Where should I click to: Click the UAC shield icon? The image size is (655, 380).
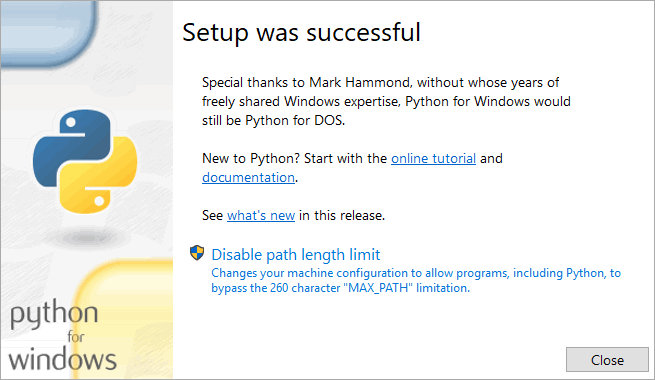(x=197, y=253)
